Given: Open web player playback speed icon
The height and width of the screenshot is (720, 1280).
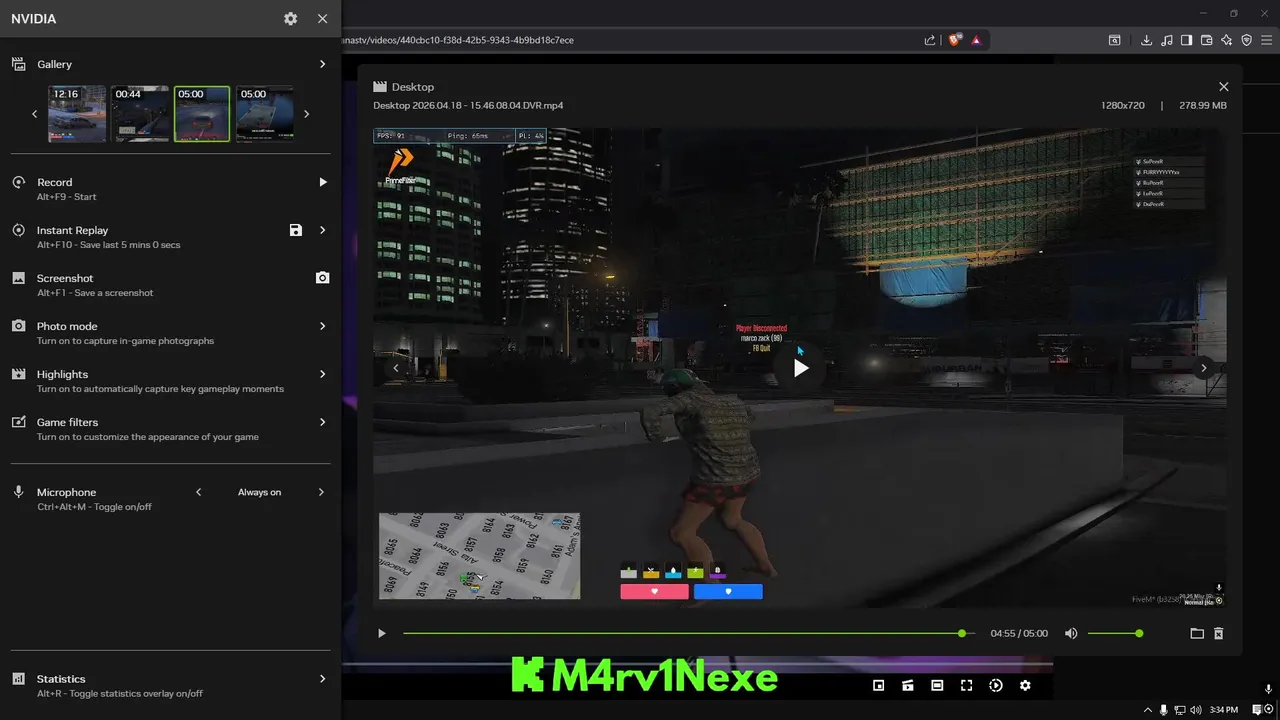Looking at the screenshot, I should [x=996, y=685].
